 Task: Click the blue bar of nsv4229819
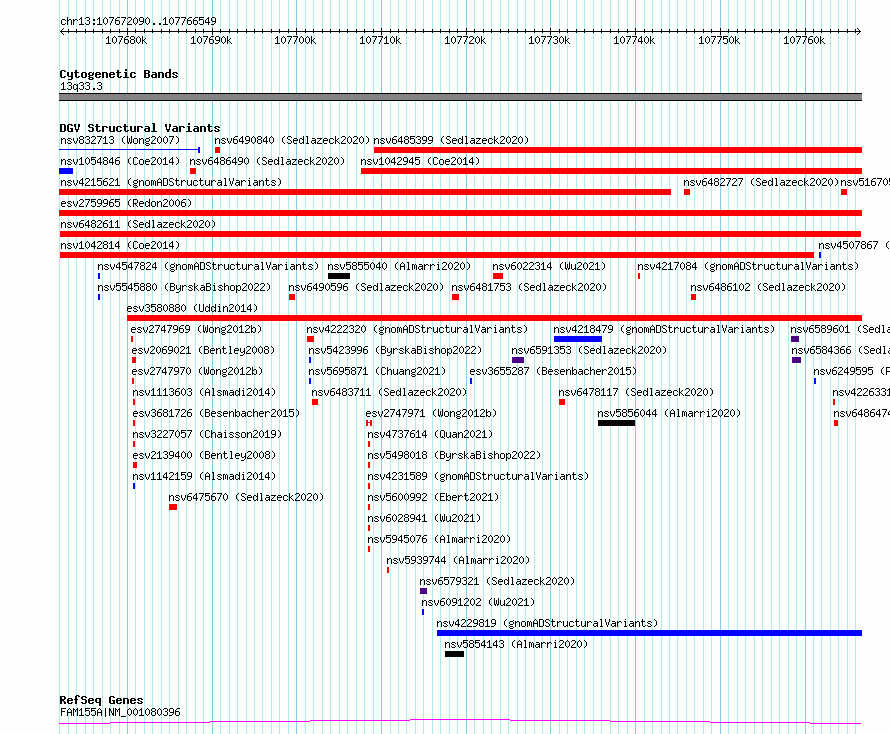[649, 633]
